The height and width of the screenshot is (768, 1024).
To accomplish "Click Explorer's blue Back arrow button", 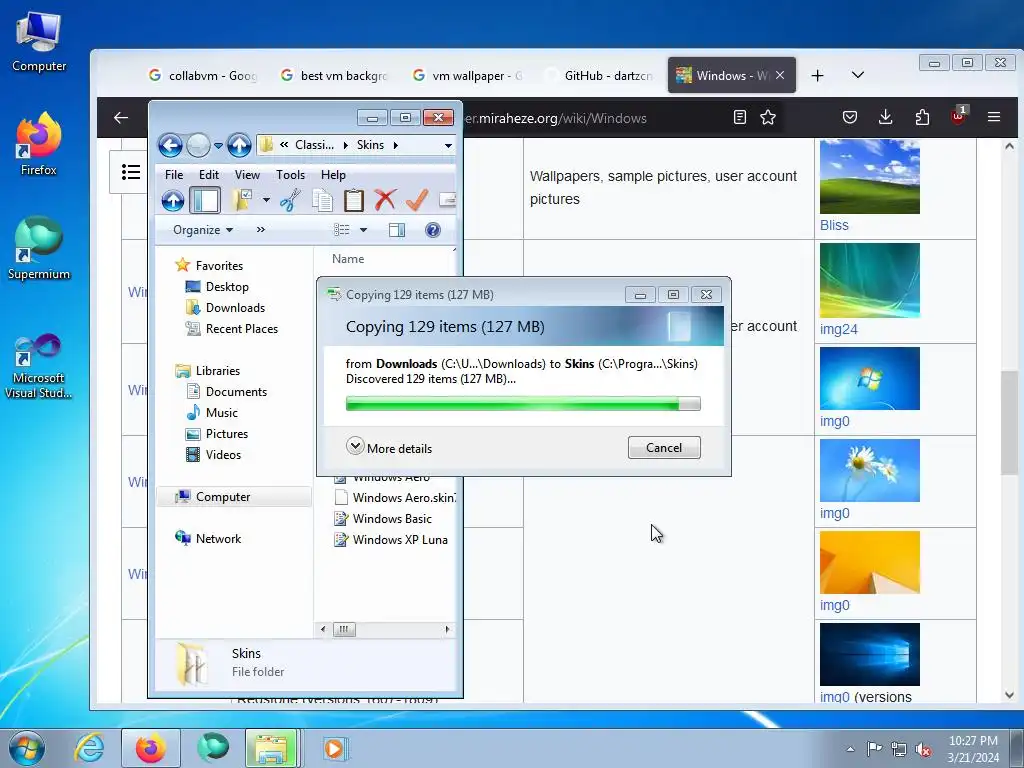I will [x=170, y=145].
